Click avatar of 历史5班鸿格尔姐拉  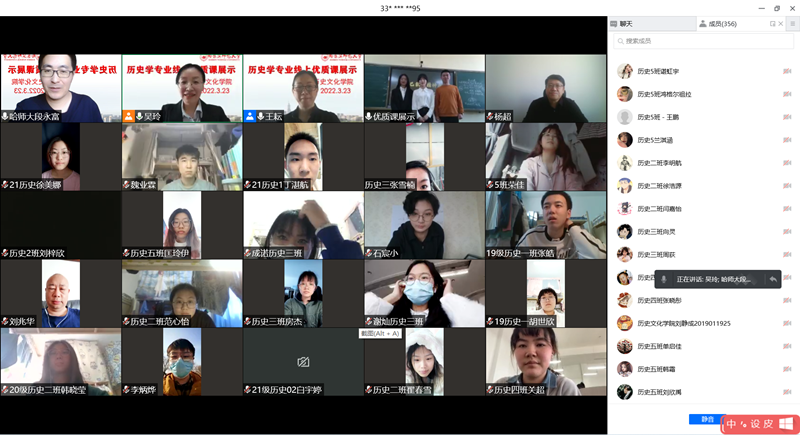[x=625, y=94]
